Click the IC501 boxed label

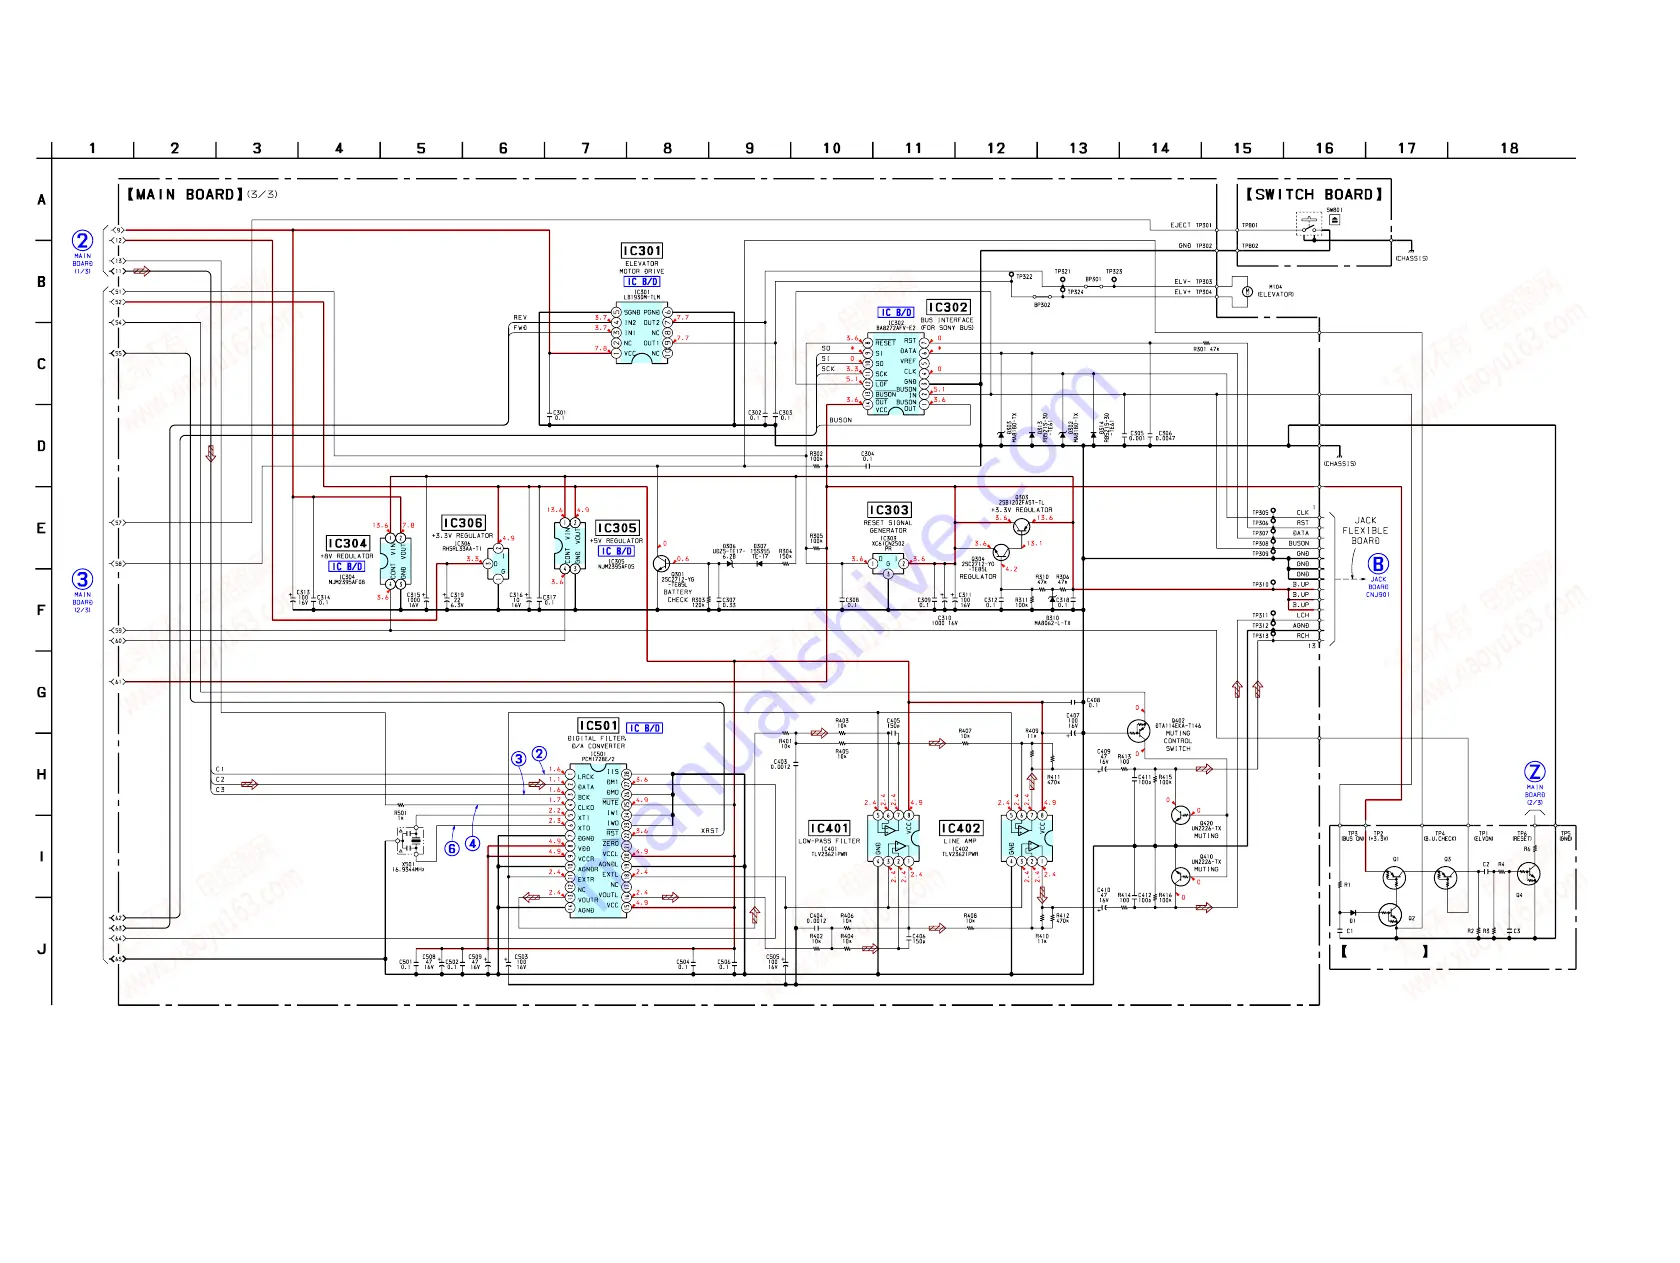coord(598,725)
